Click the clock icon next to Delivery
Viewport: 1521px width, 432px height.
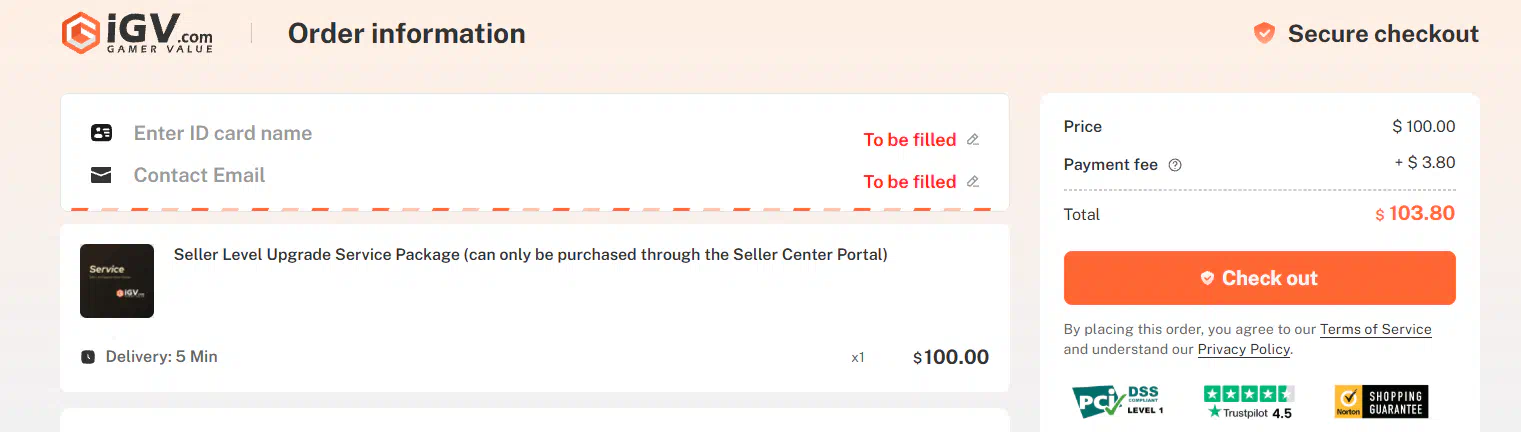(x=88, y=357)
